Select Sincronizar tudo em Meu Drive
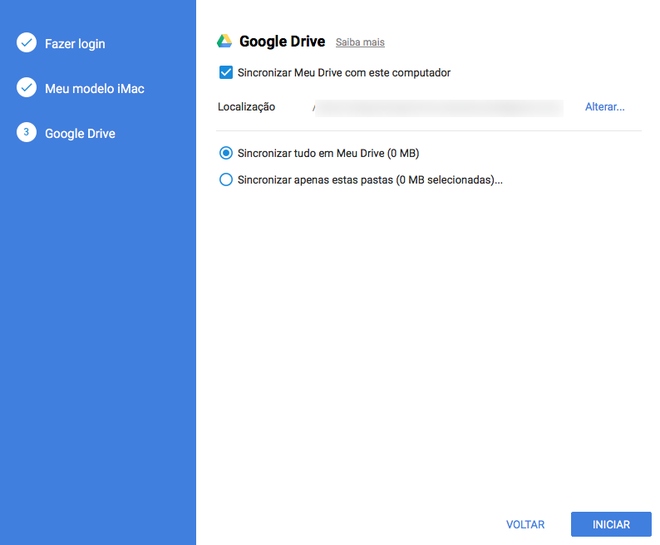The image size is (660, 545). coord(226,153)
